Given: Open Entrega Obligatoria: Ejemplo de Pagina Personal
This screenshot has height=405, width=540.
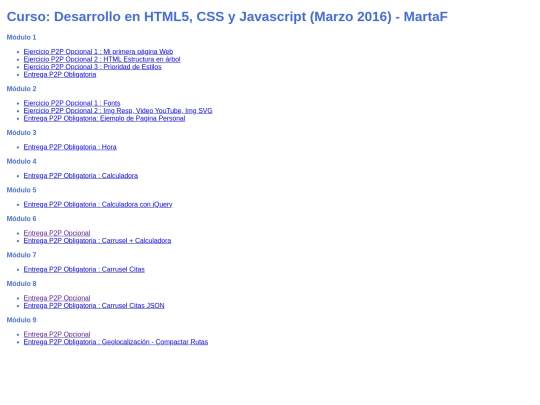Looking at the screenshot, I should tap(104, 118).
